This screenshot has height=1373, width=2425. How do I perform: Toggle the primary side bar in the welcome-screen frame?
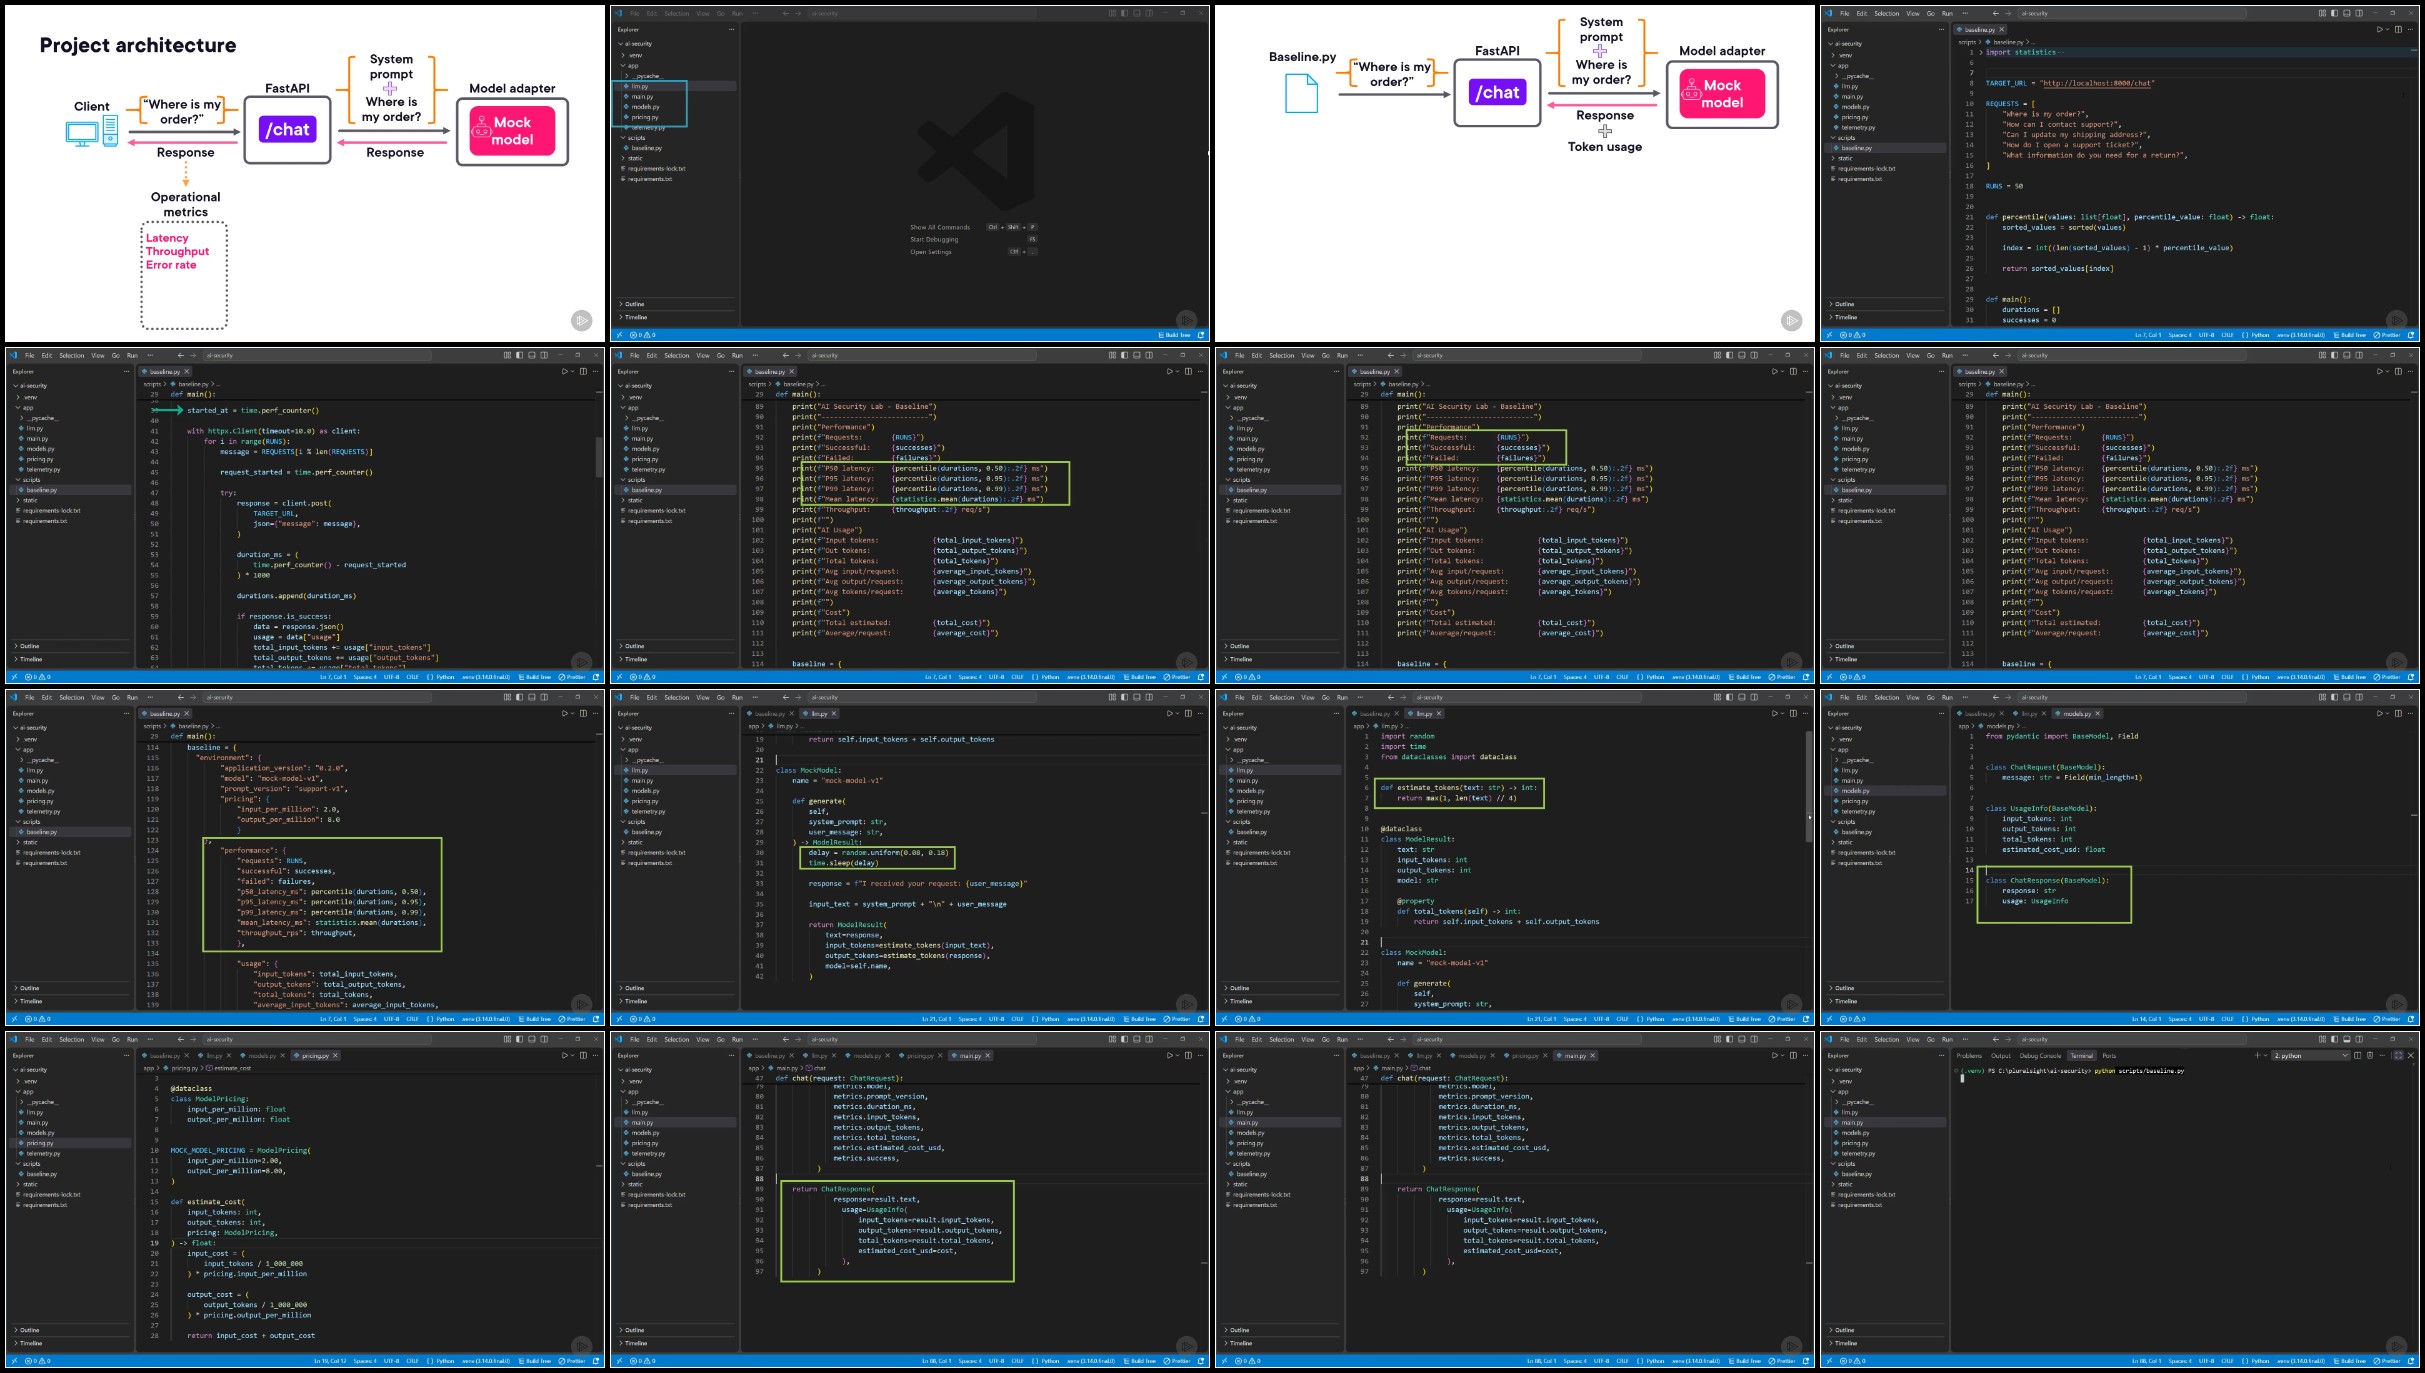1124,13
